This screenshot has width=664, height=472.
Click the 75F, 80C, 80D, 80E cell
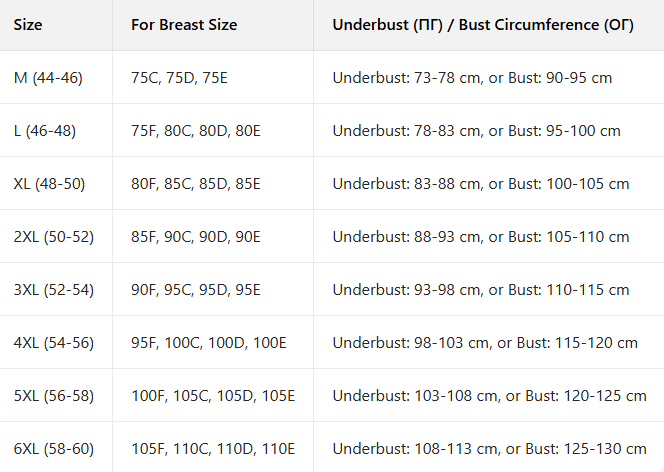(x=196, y=131)
